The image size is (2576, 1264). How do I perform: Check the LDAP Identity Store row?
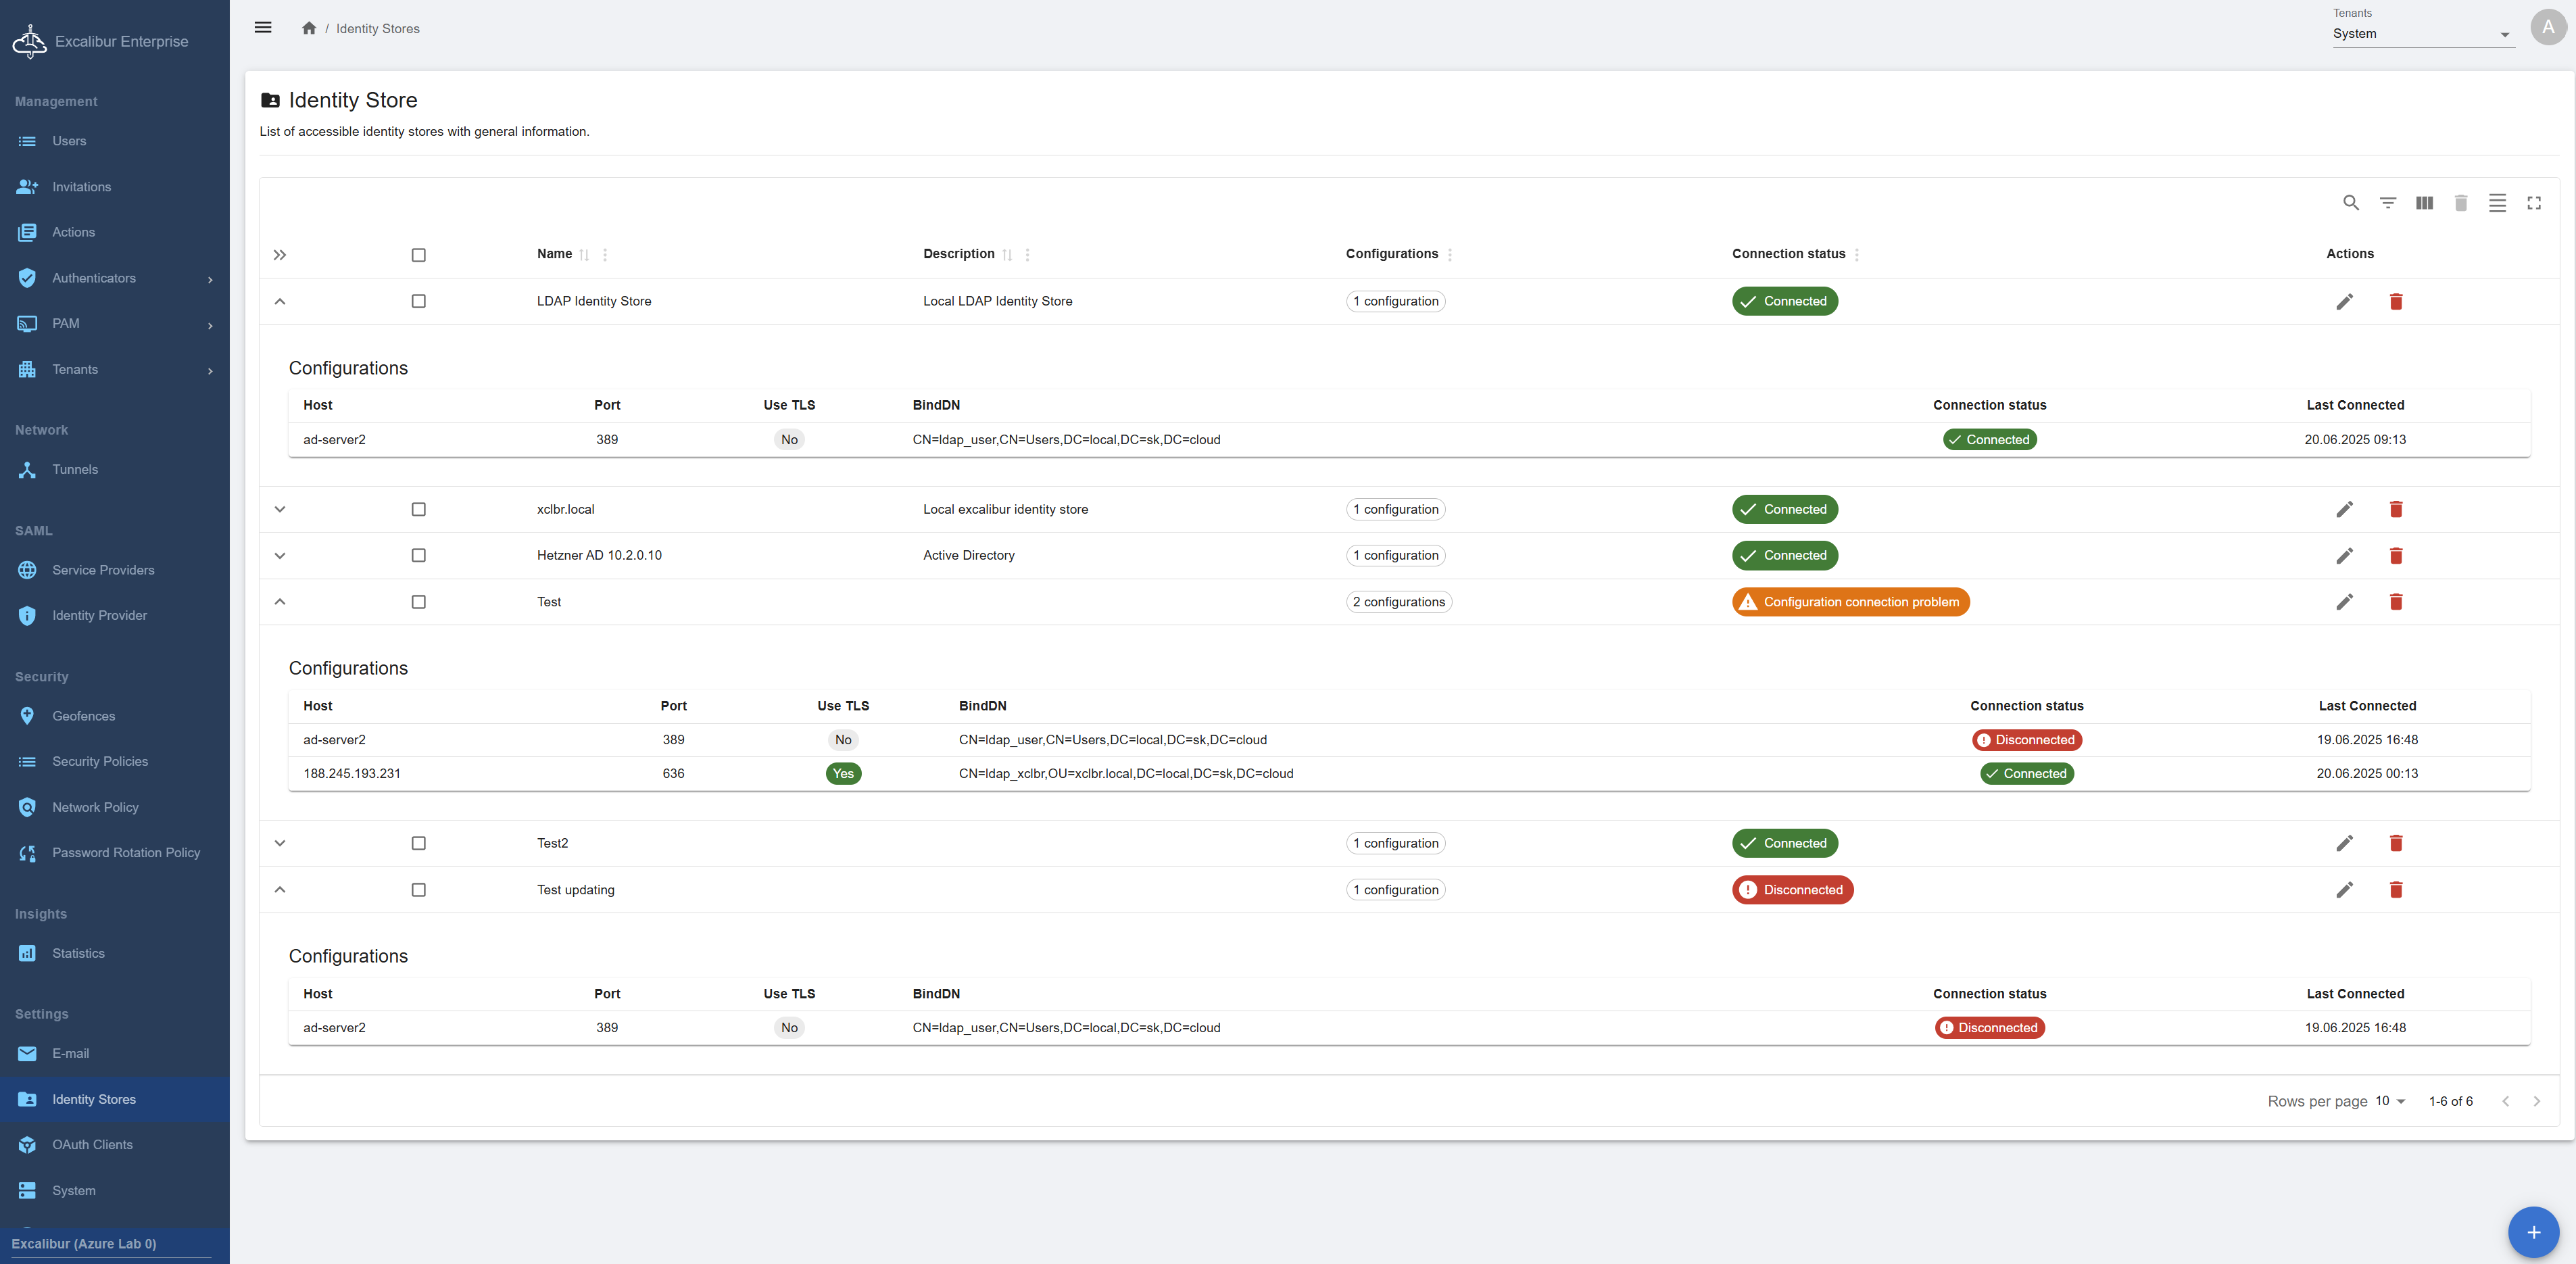(x=419, y=302)
